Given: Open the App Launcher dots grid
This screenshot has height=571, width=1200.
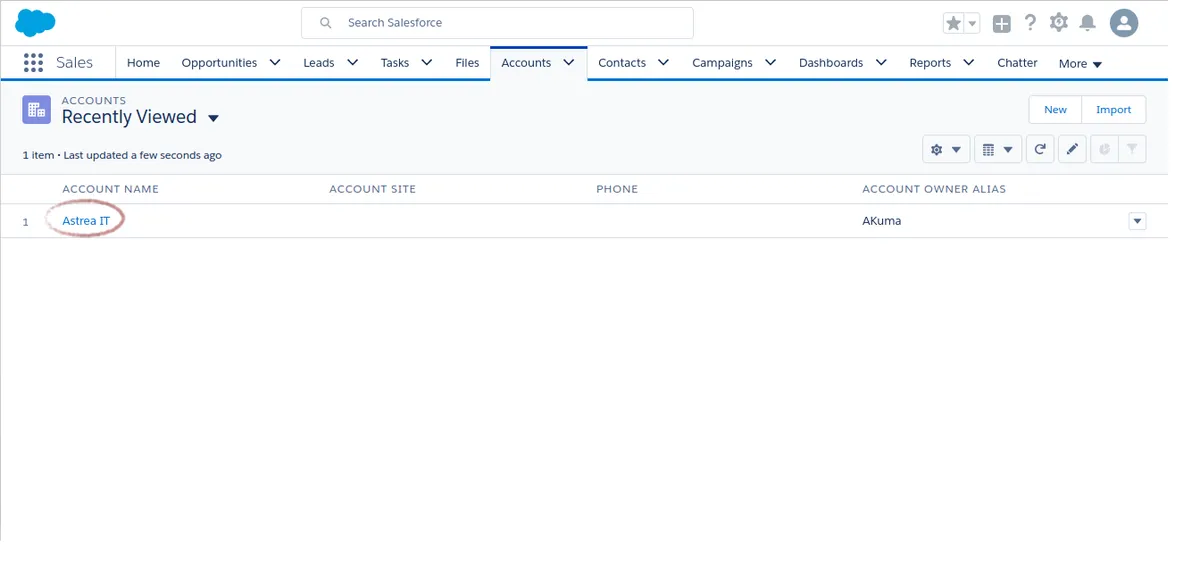Looking at the screenshot, I should (33, 62).
